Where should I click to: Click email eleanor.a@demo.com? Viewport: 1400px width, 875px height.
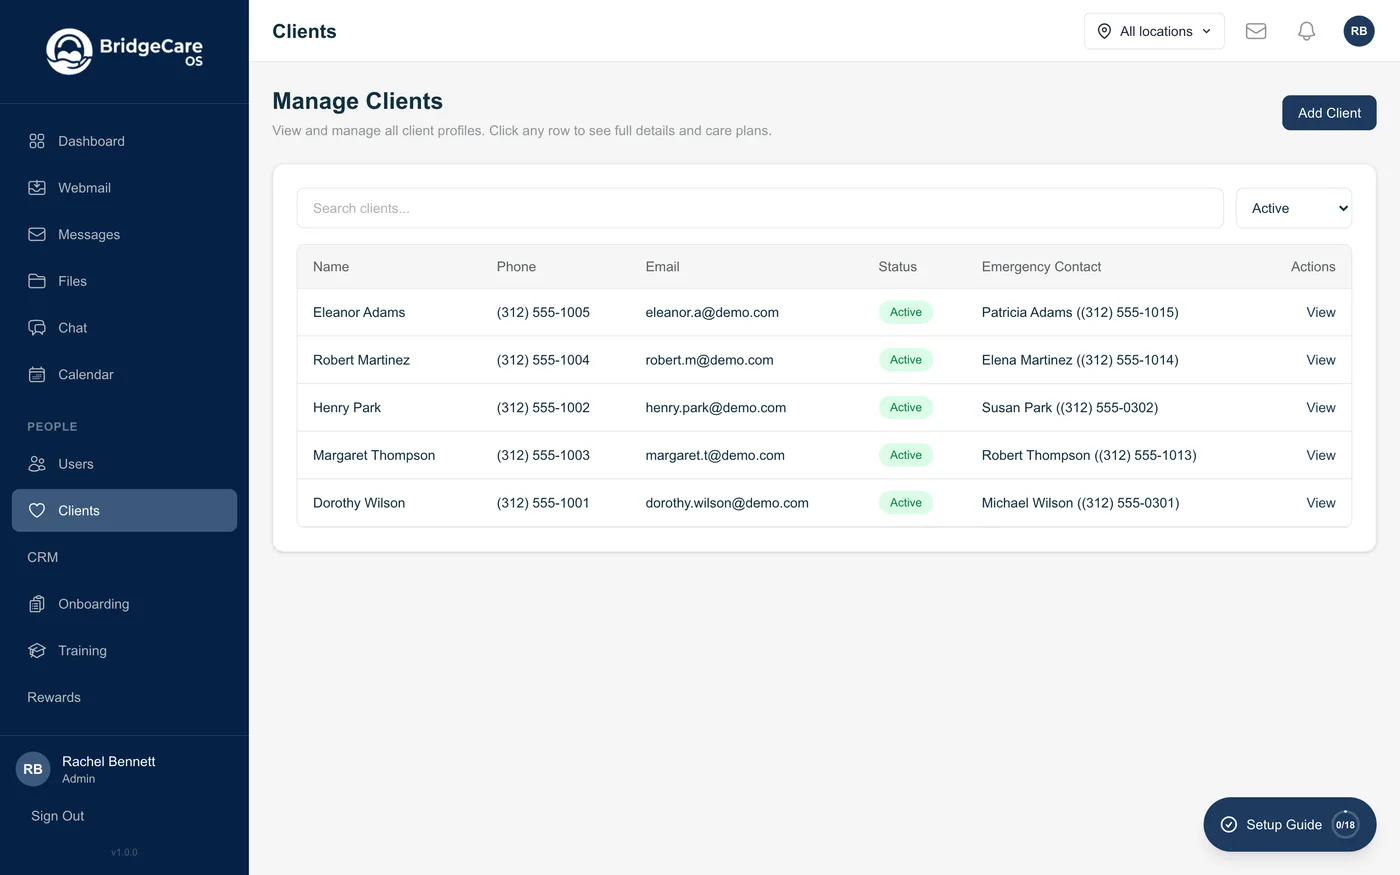712,312
